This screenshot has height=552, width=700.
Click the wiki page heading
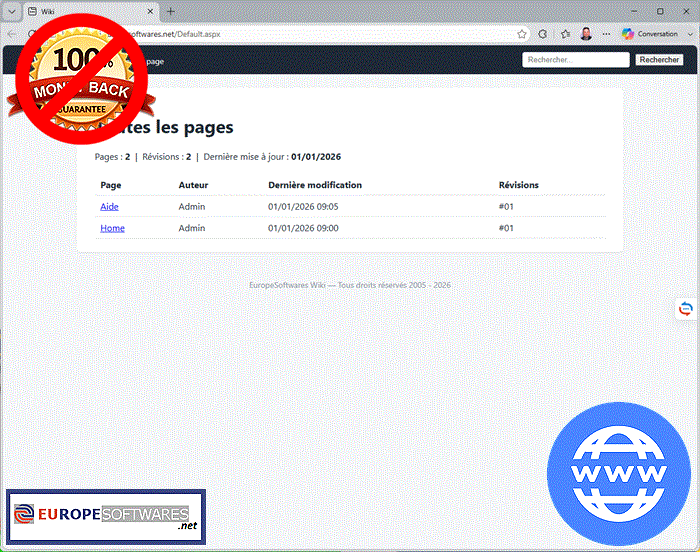[x=164, y=127]
